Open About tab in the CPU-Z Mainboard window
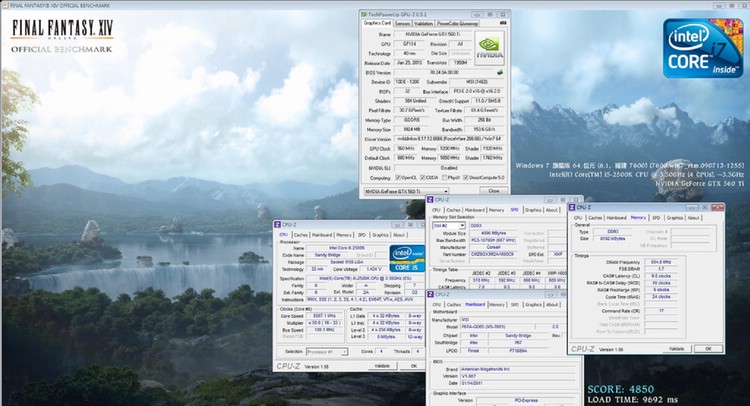 click(x=552, y=305)
